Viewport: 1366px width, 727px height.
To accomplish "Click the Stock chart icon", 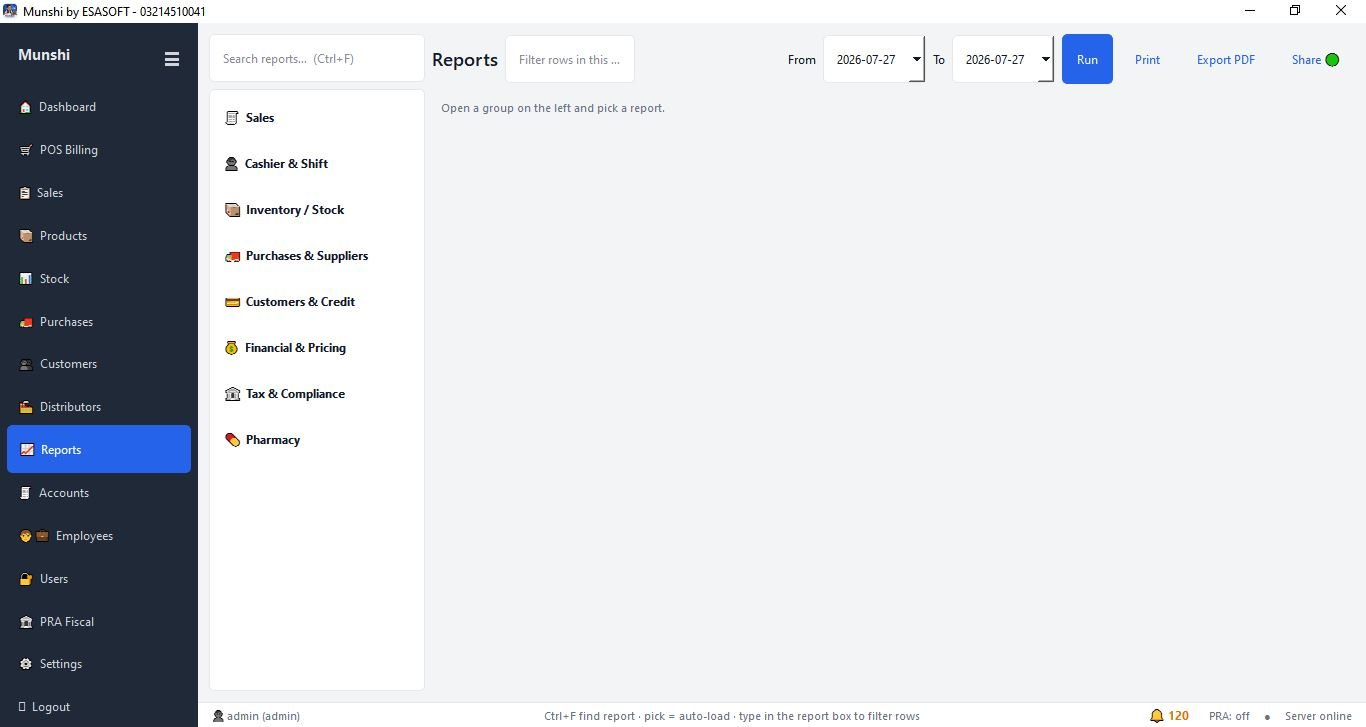I will (26, 279).
